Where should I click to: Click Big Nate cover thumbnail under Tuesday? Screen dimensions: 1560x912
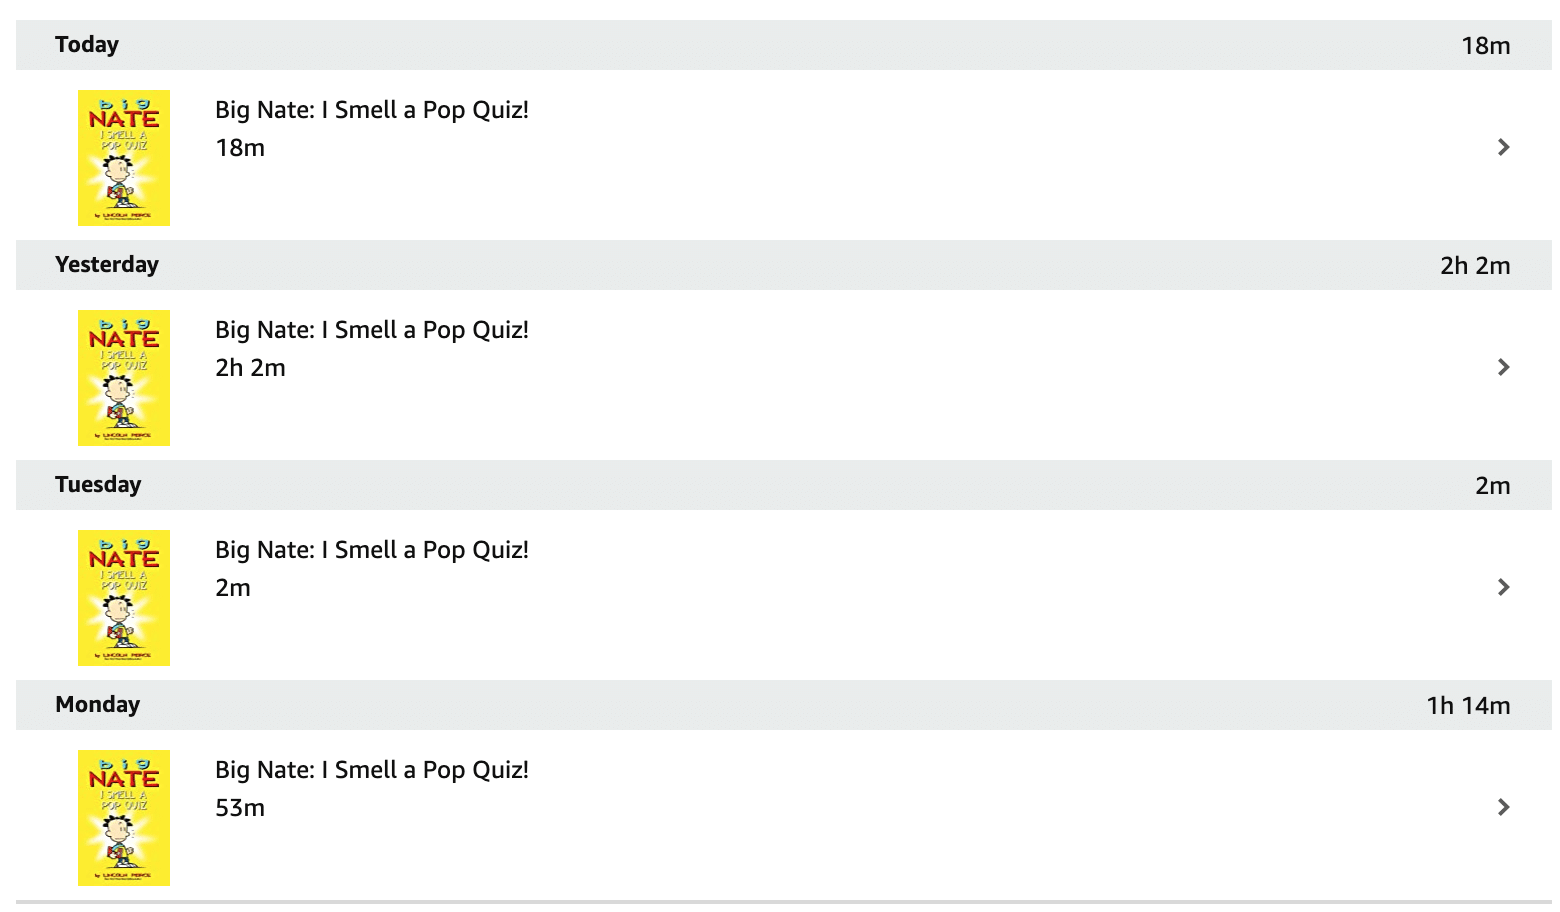point(124,598)
